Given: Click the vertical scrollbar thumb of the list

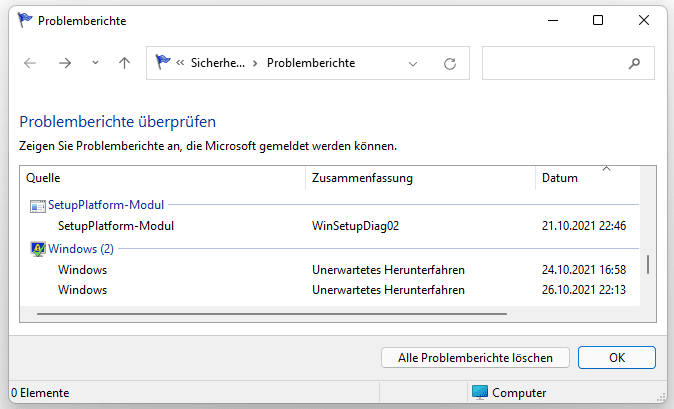Looking at the screenshot, I should pos(648,264).
